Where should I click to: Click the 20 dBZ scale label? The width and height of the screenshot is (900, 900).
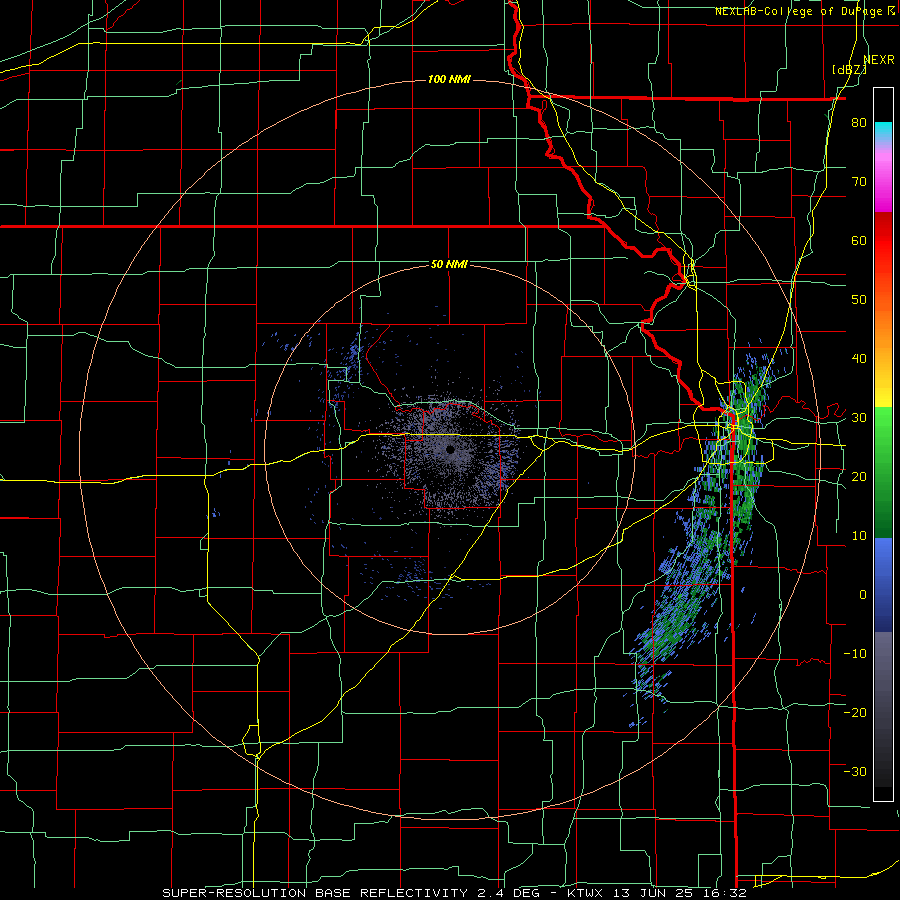tap(859, 476)
